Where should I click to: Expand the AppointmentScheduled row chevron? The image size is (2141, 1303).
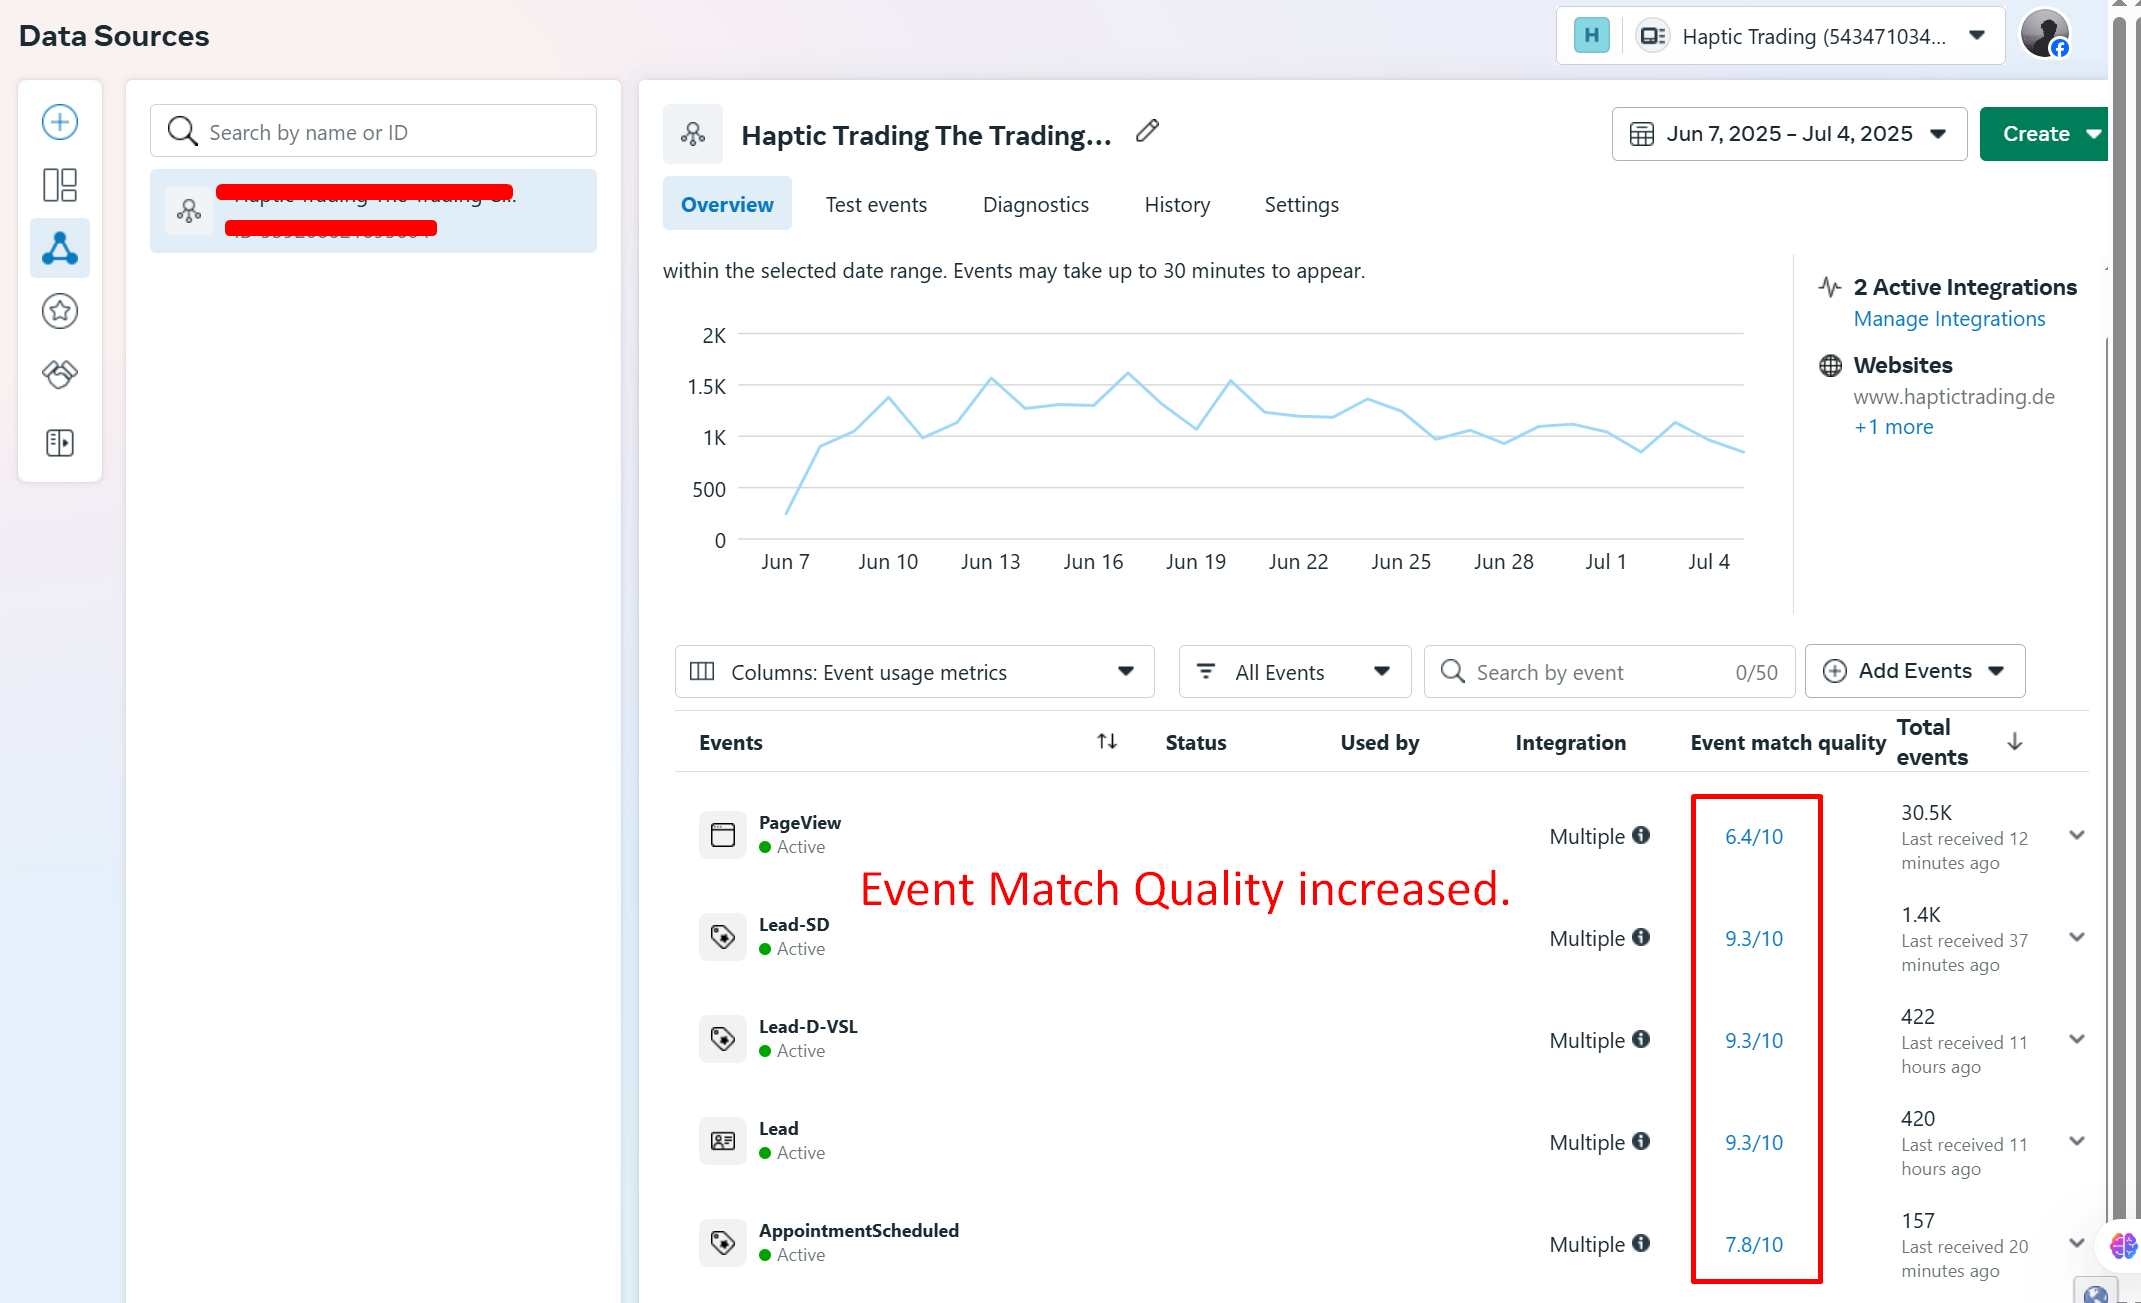point(2077,1243)
